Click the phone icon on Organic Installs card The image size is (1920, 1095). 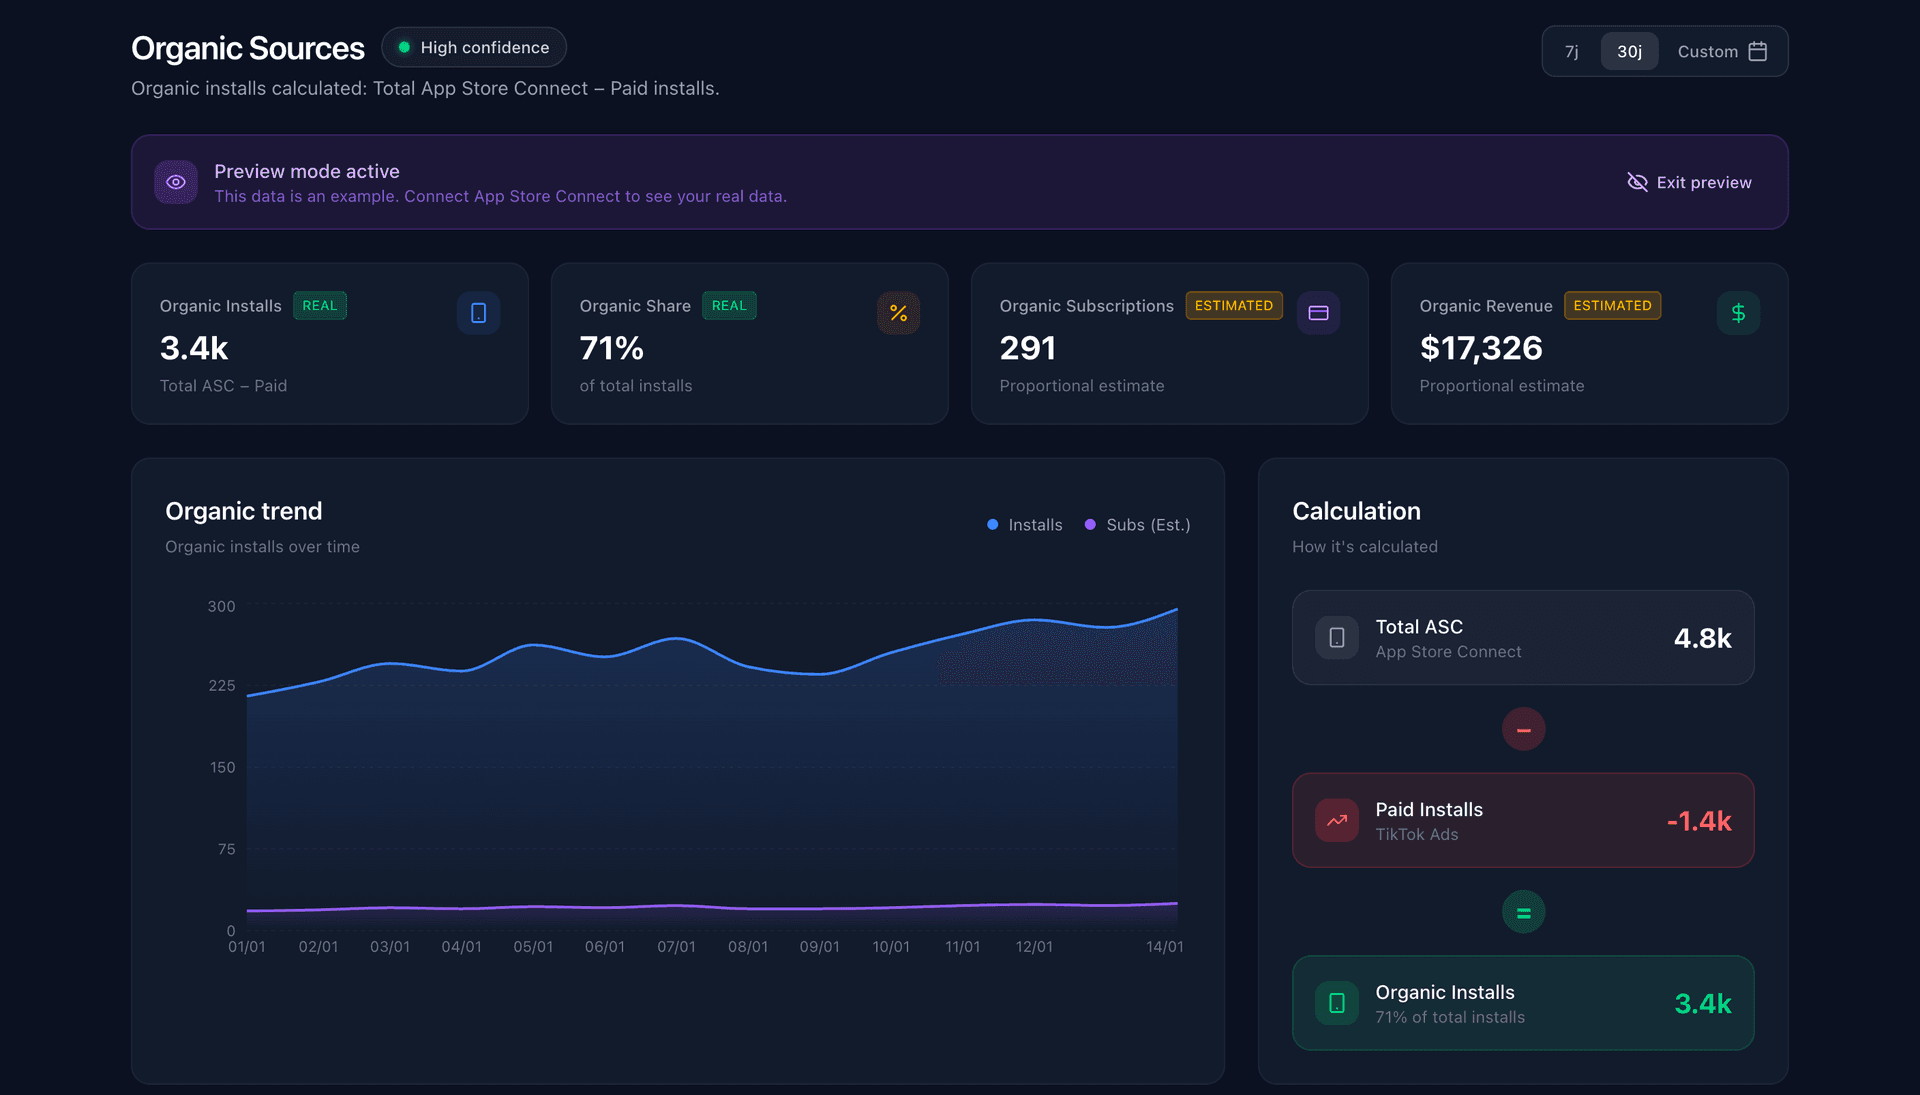coord(478,312)
